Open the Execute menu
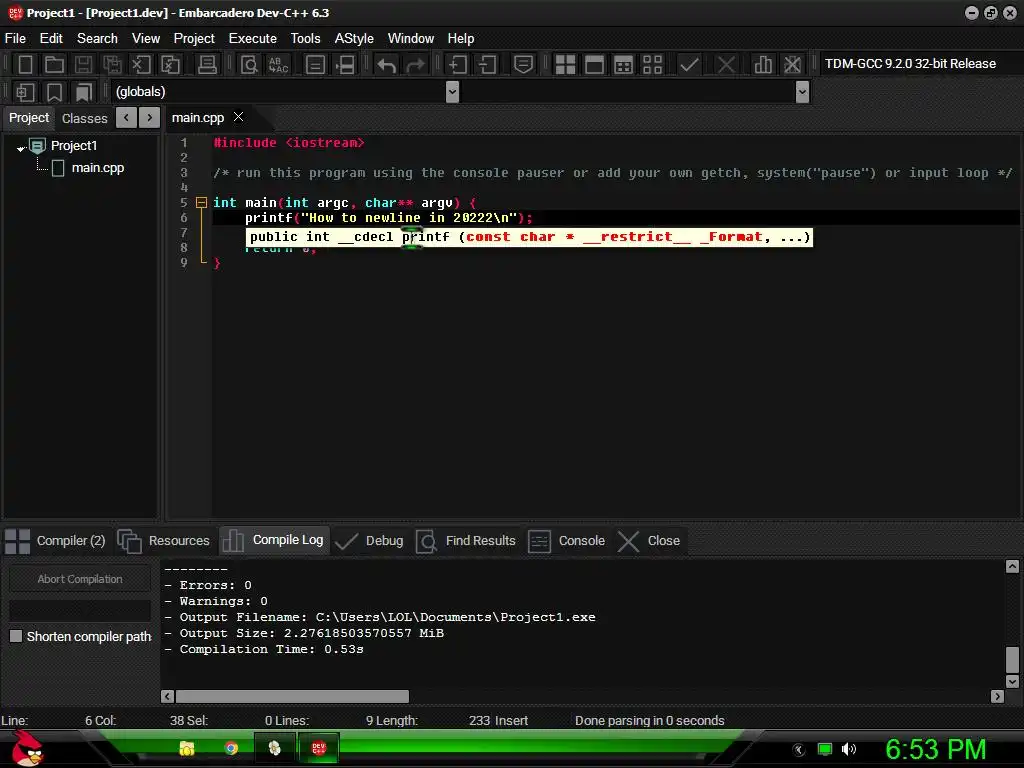 tap(253, 39)
